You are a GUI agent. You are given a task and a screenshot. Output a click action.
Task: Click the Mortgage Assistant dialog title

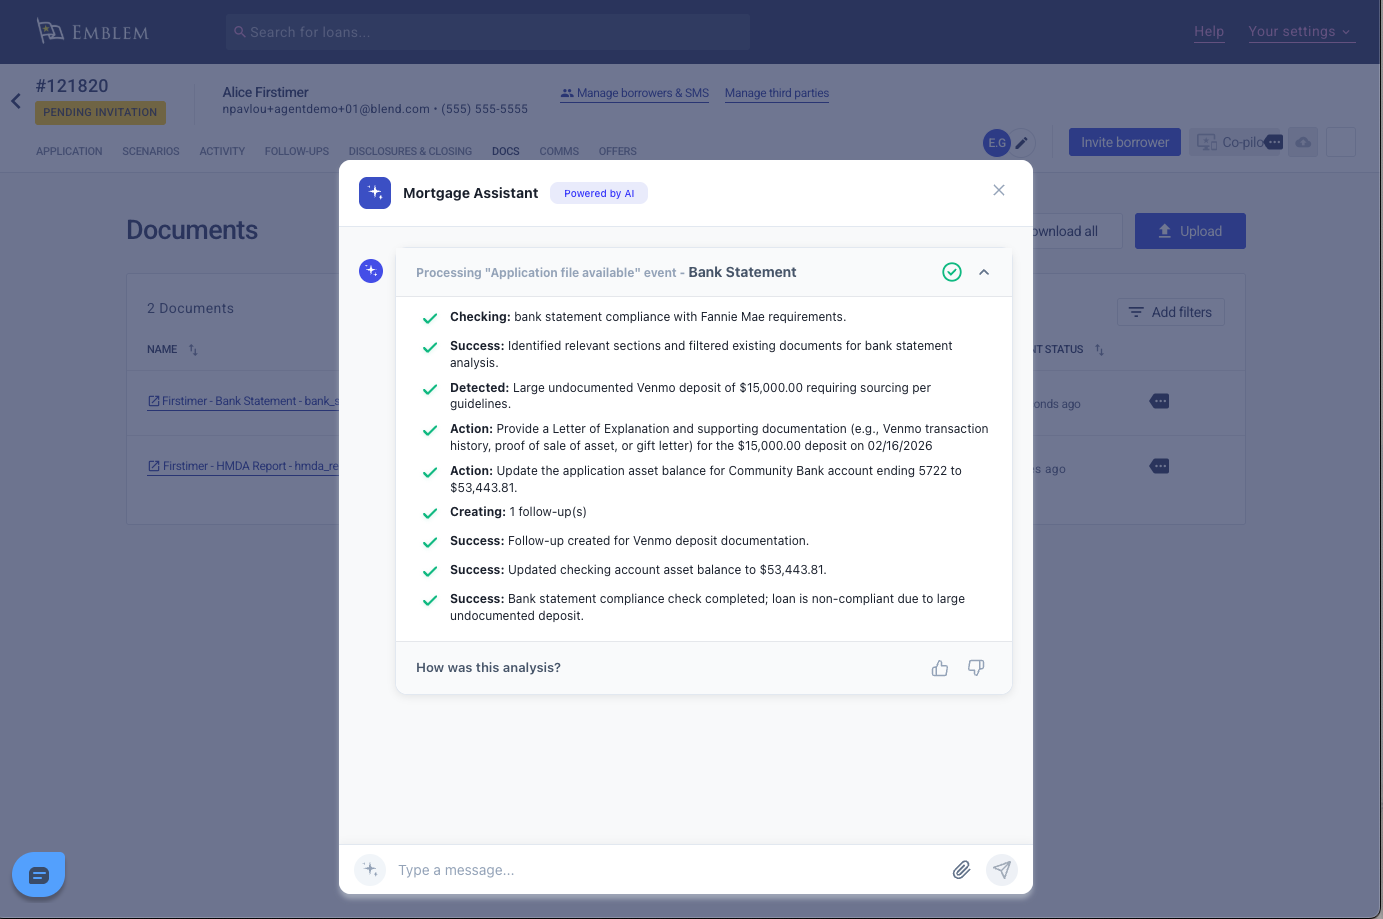coord(470,193)
